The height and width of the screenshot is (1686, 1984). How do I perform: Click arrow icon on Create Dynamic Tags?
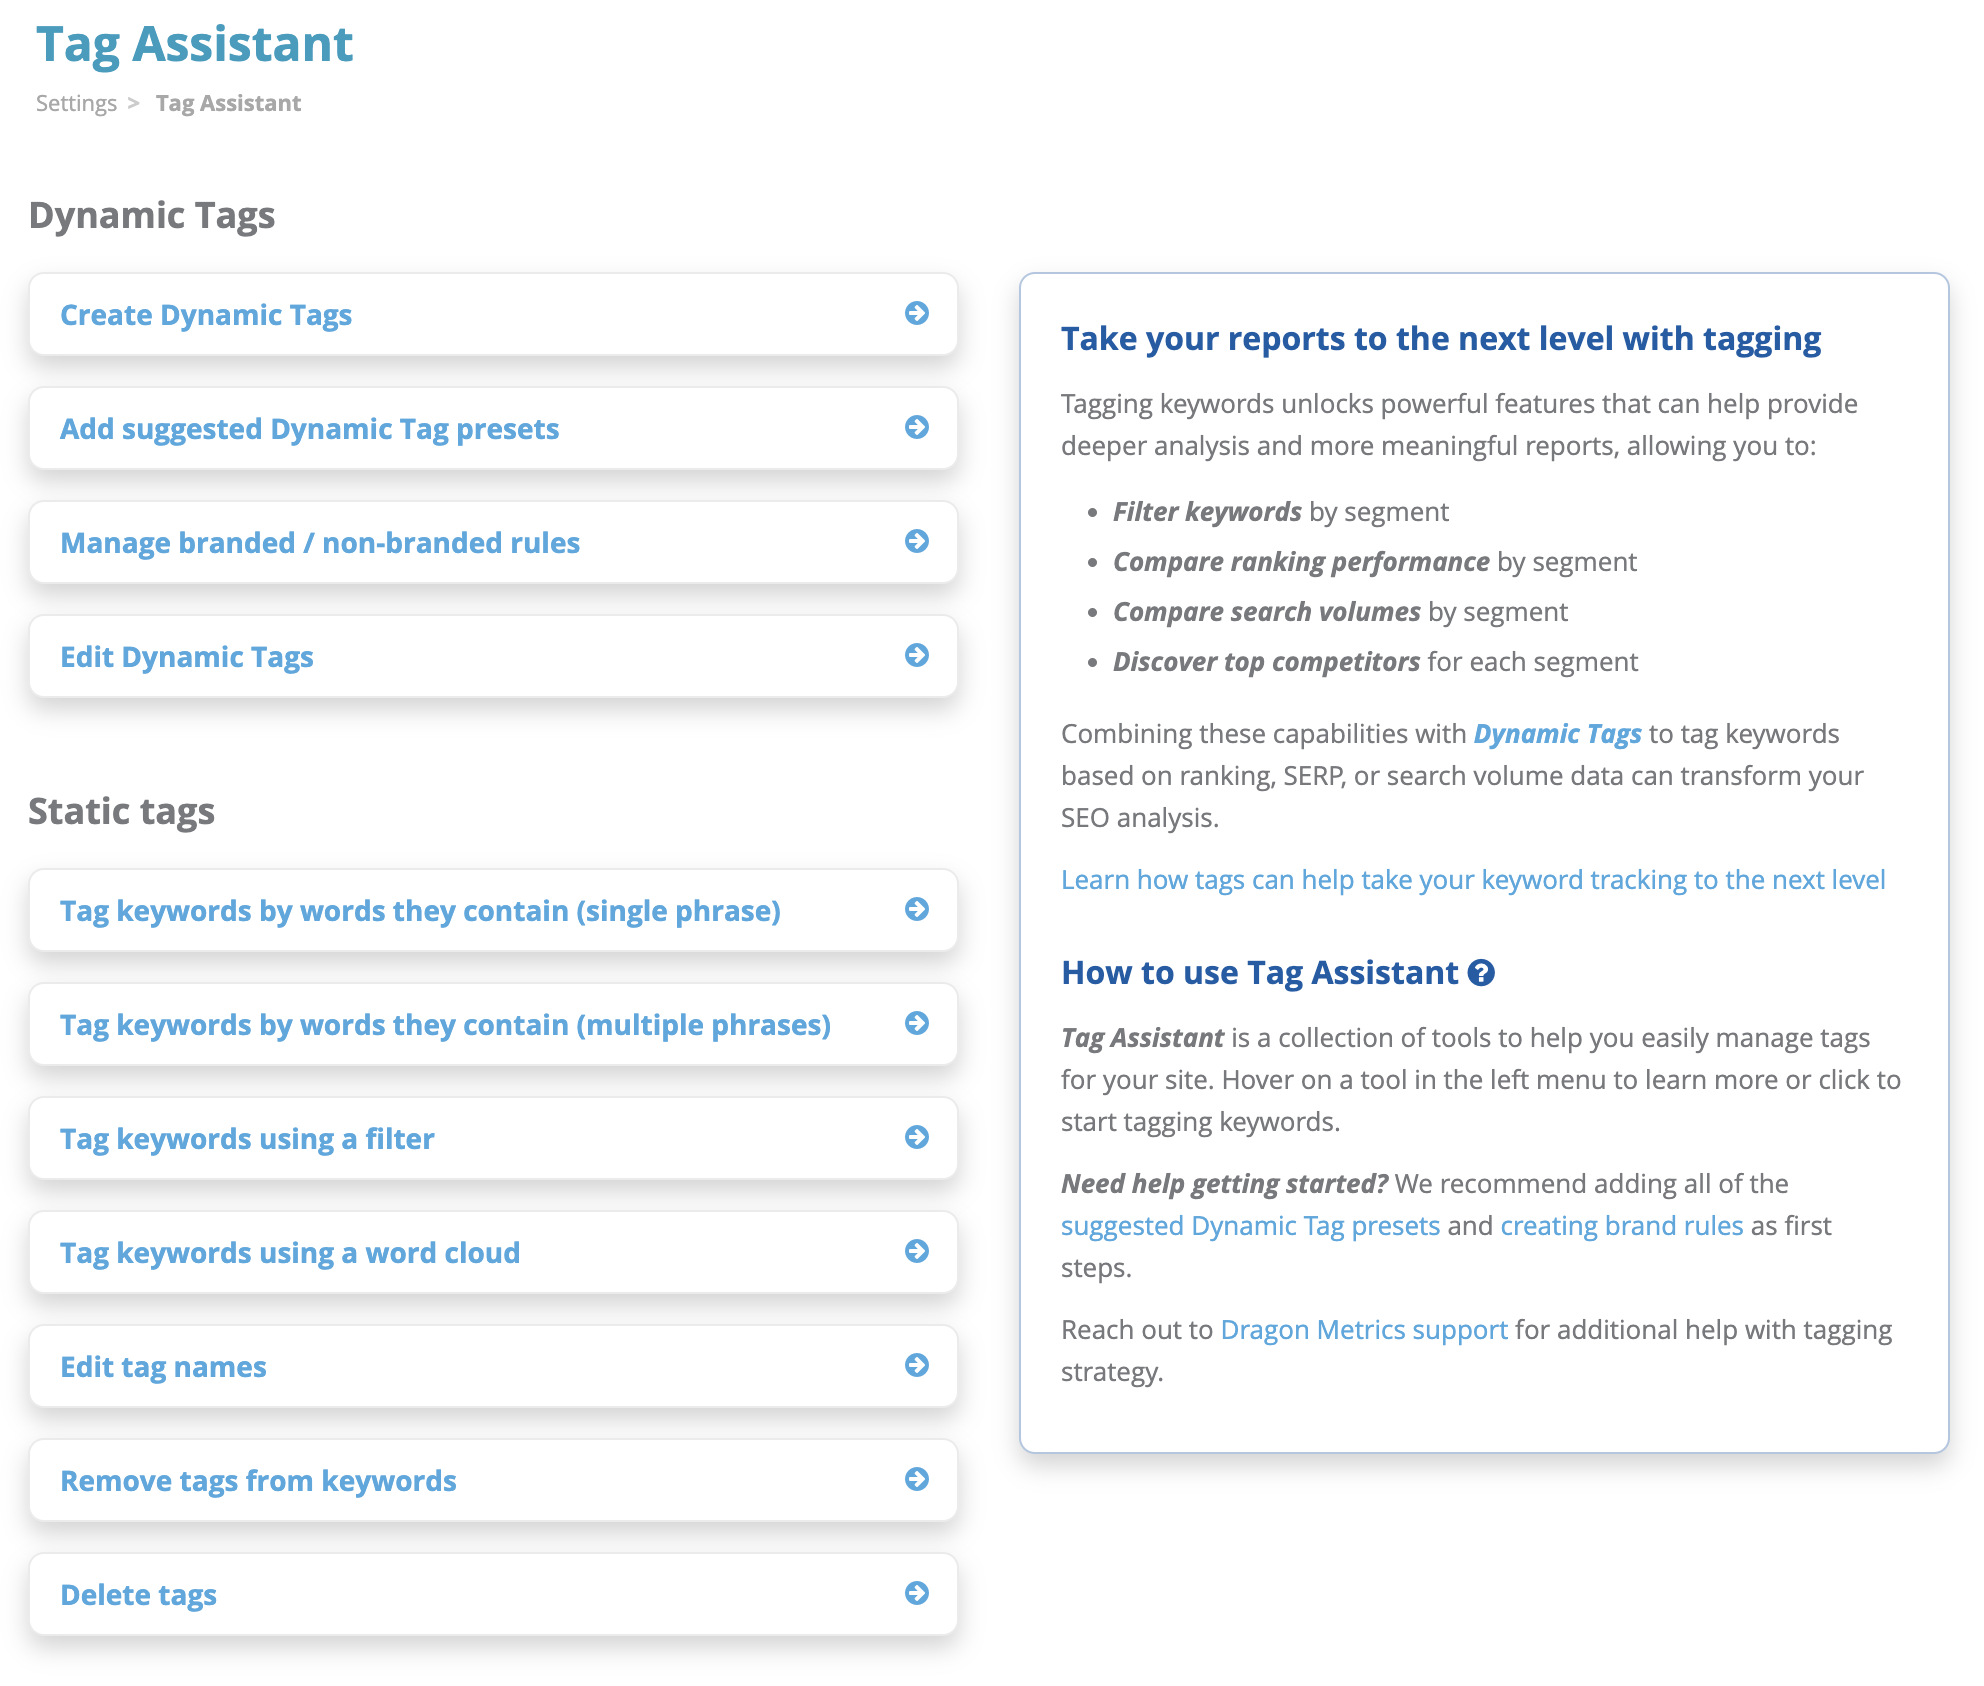point(916,313)
